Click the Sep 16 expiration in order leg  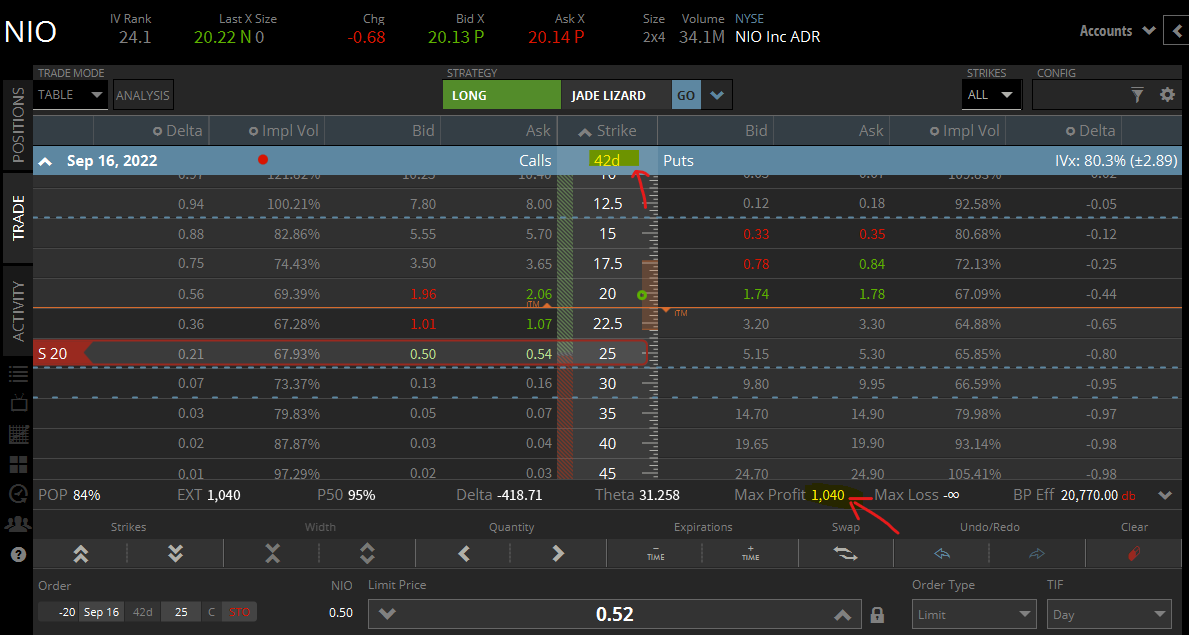101,611
